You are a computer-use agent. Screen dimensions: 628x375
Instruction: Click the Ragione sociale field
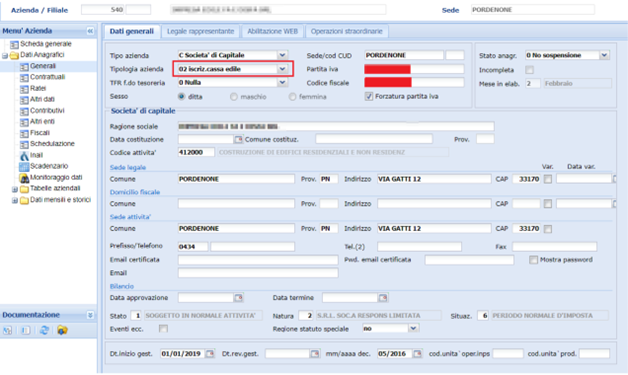[x=336, y=127]
